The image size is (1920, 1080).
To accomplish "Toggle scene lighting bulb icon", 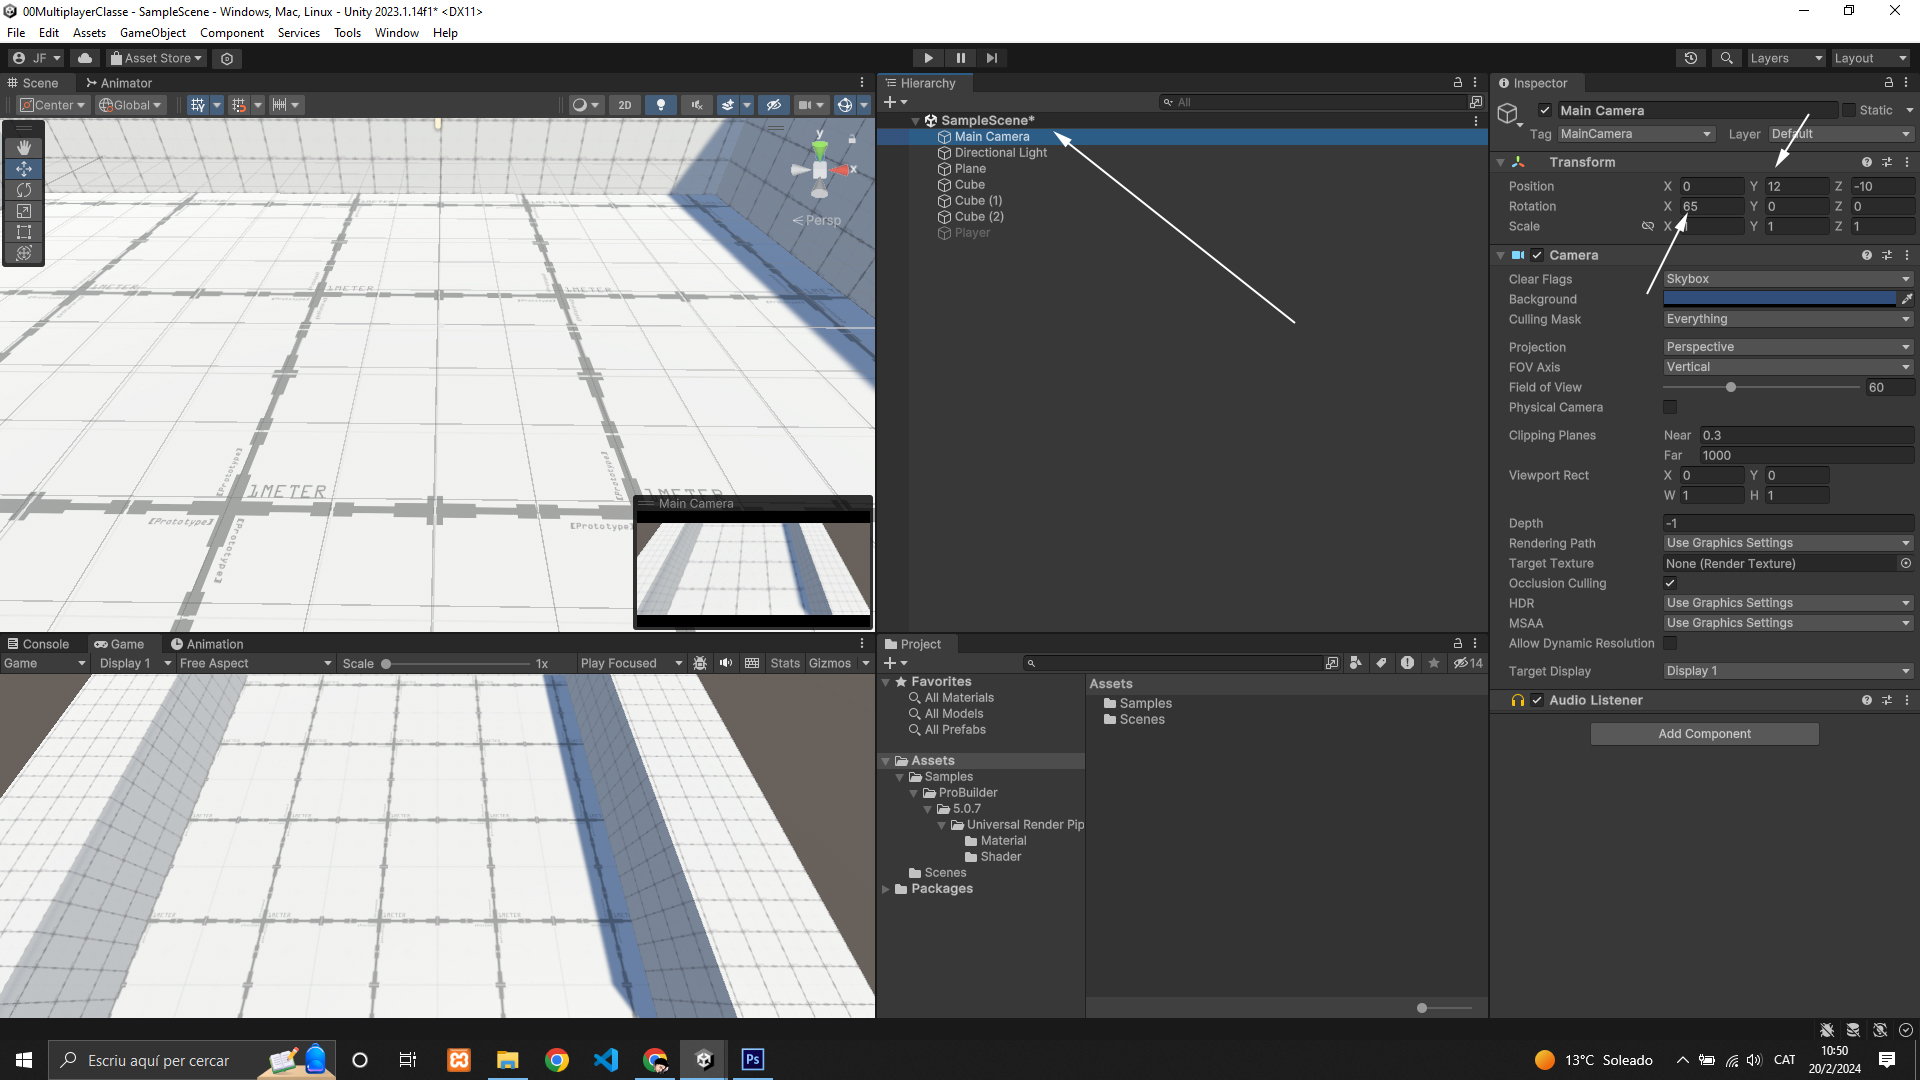I will 660,105.
